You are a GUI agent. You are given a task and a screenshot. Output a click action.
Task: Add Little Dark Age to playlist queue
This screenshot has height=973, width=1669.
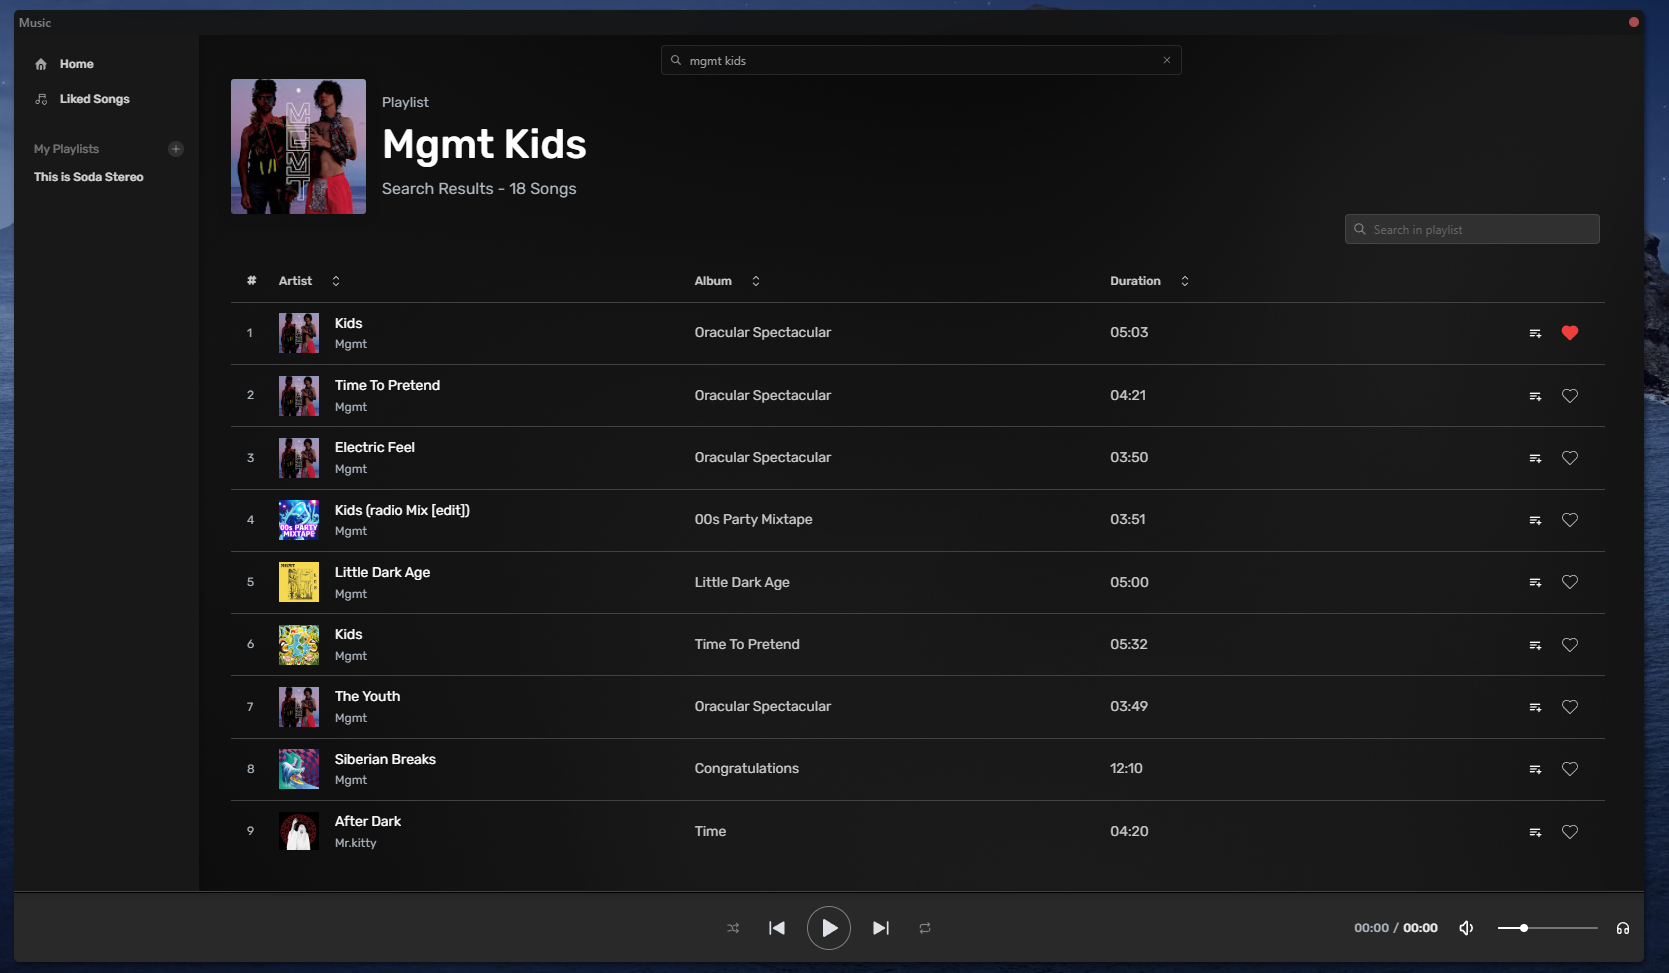click(1535, 583)
